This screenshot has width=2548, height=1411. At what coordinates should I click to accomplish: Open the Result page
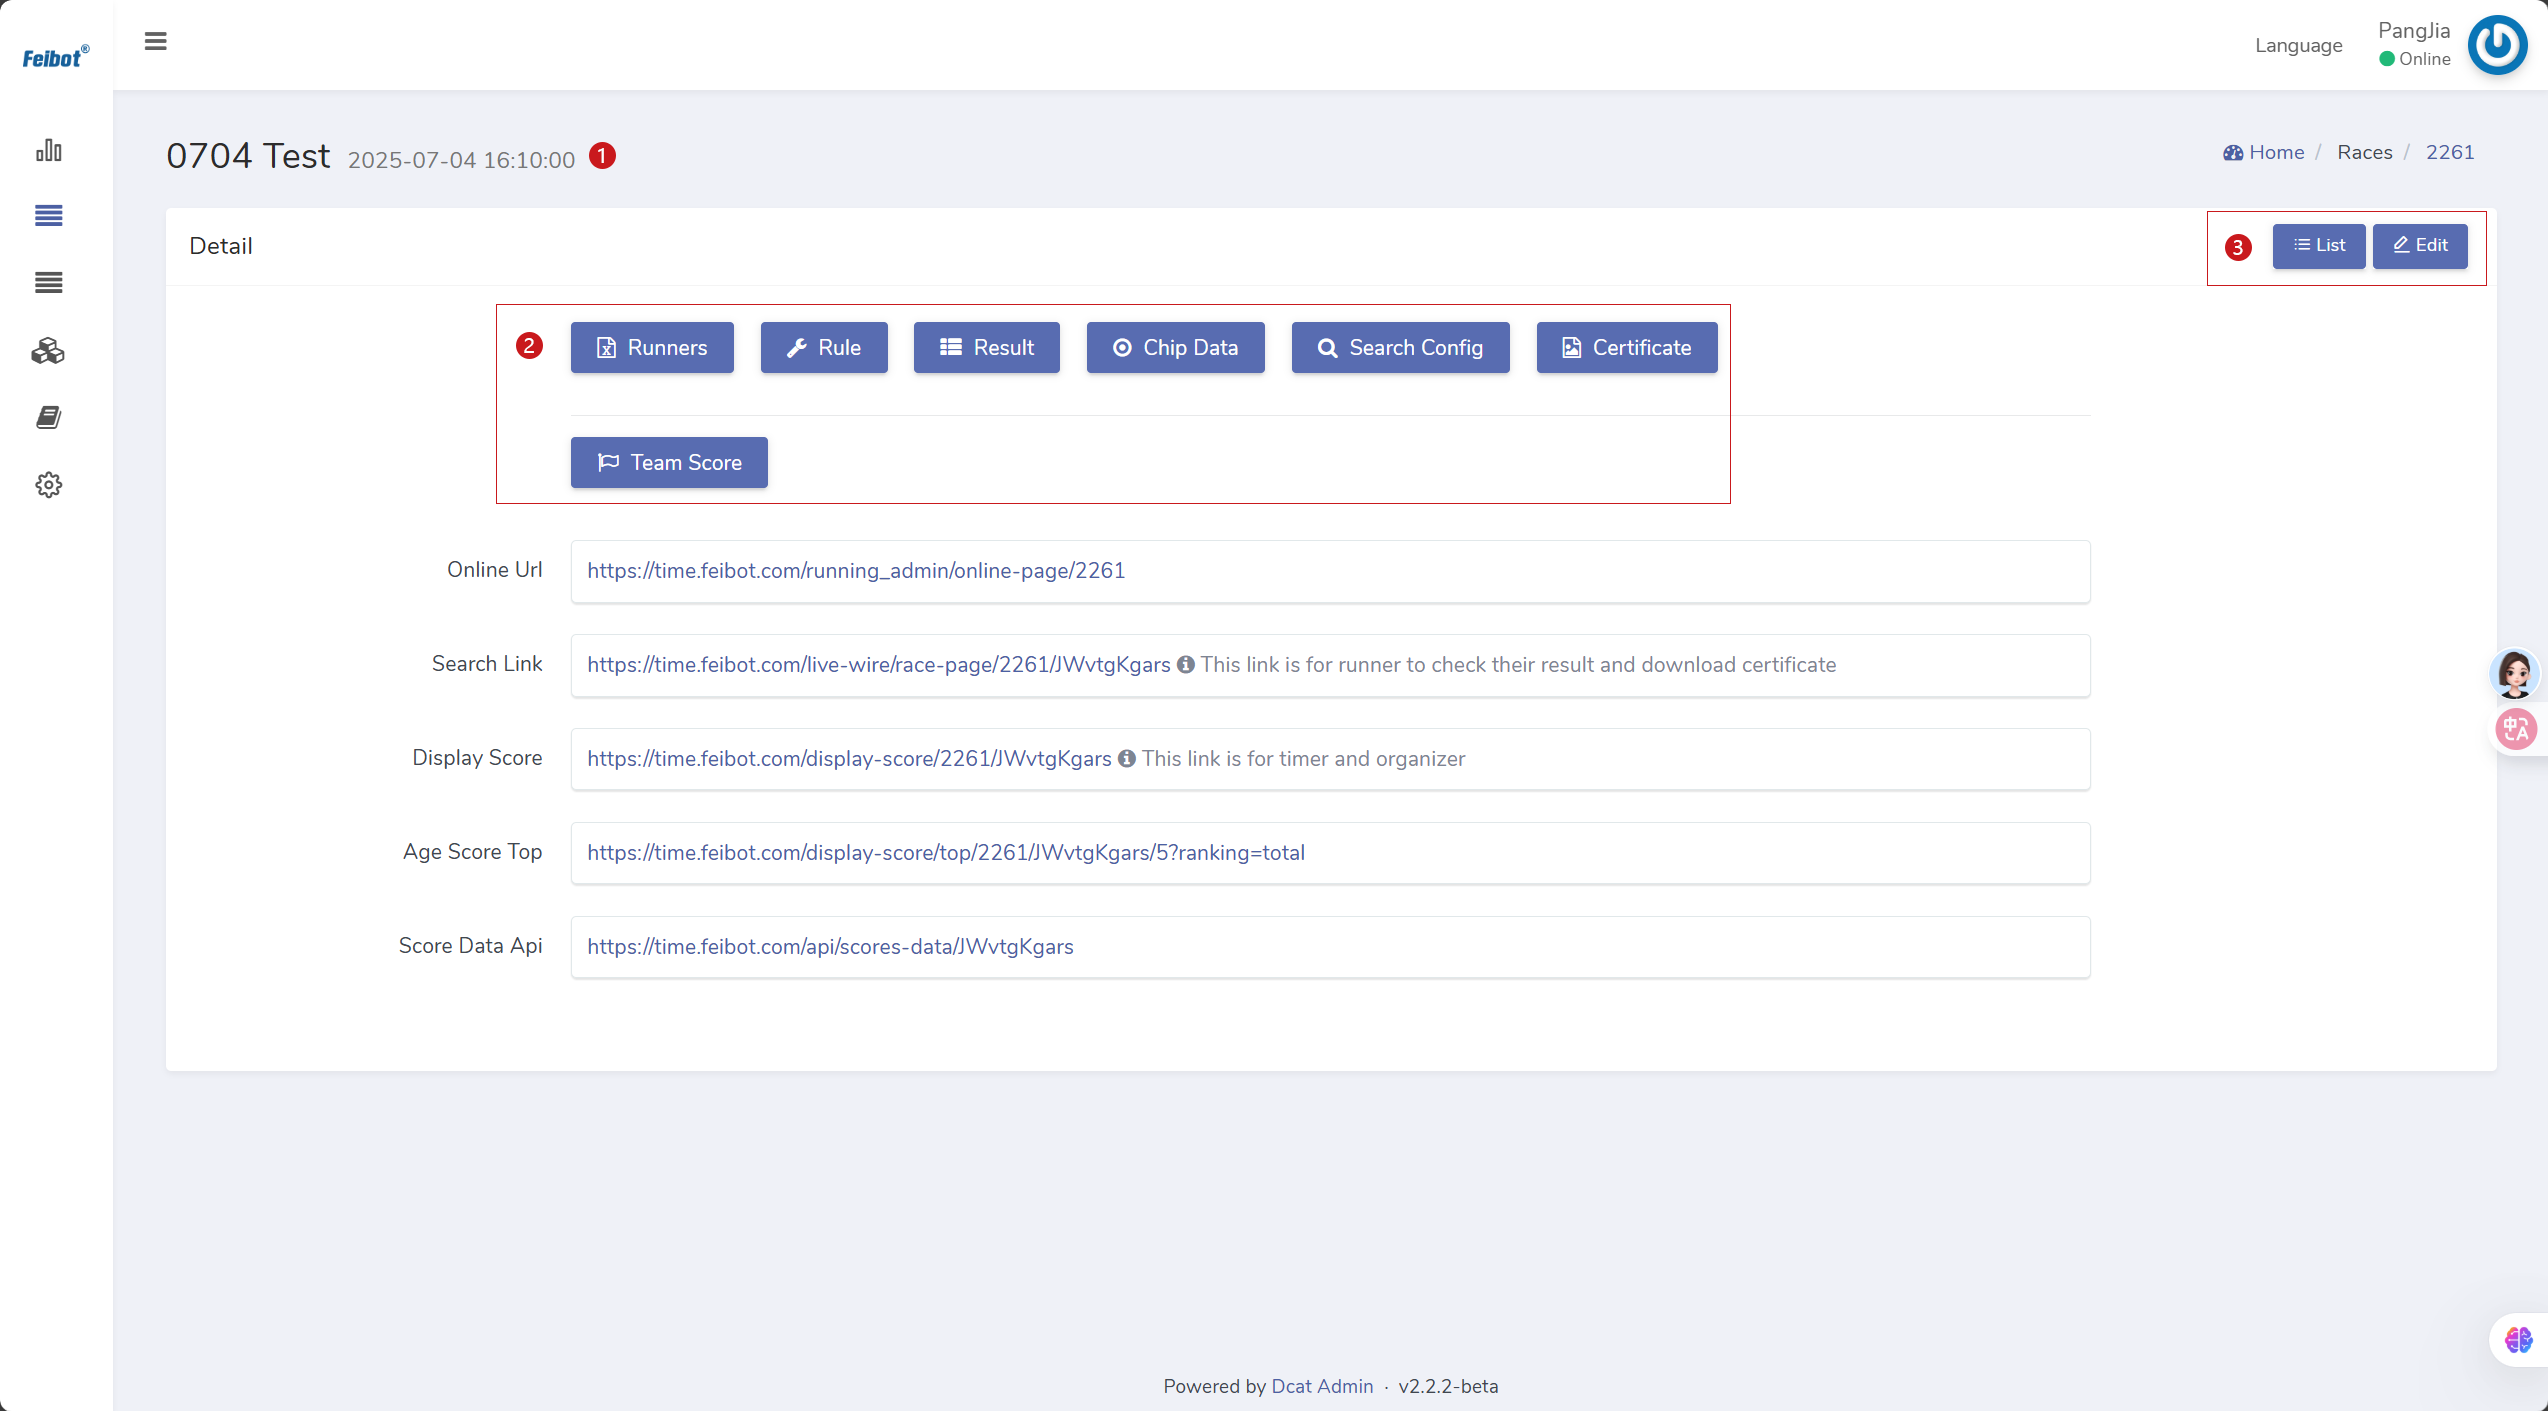987,347
